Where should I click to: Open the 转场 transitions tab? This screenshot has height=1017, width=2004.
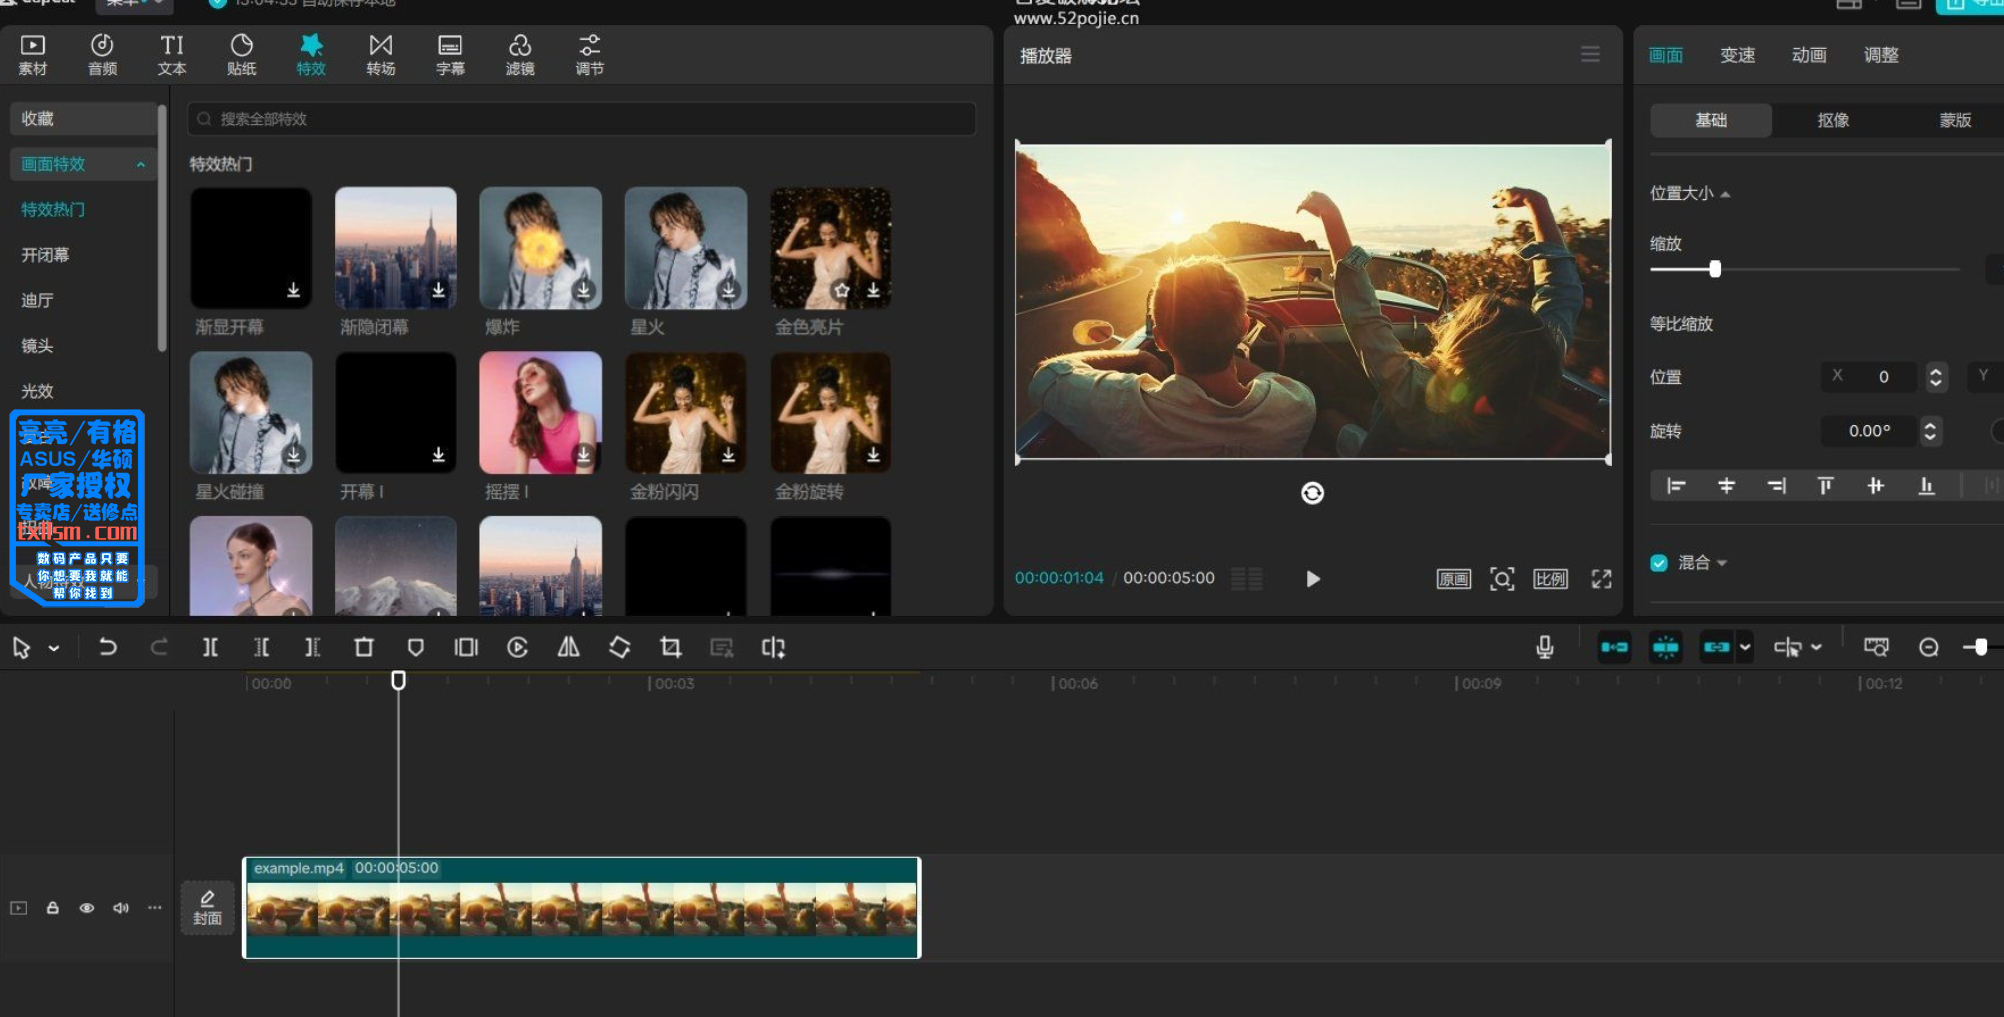pyautogui.click(x=381, y=55)
